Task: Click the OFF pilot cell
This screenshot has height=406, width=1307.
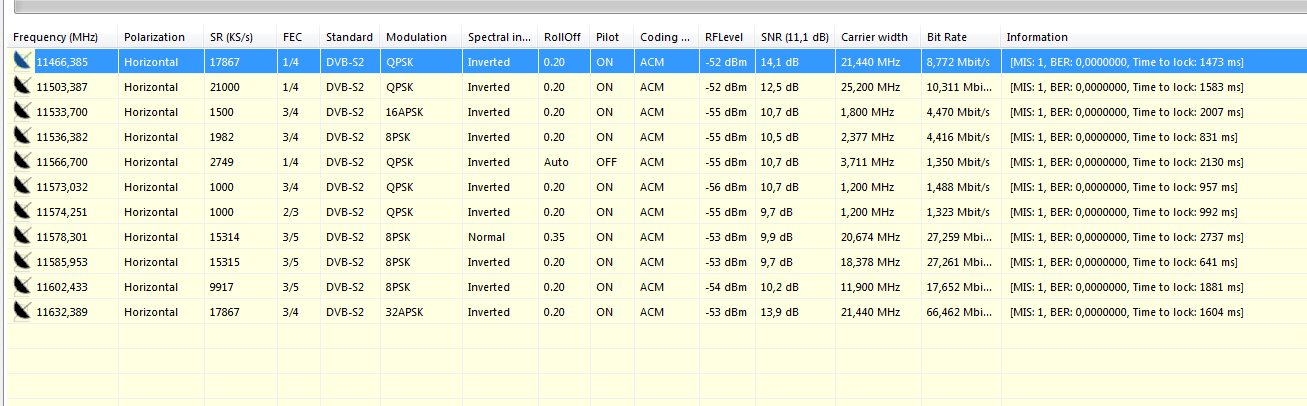Action: [606, 162]
